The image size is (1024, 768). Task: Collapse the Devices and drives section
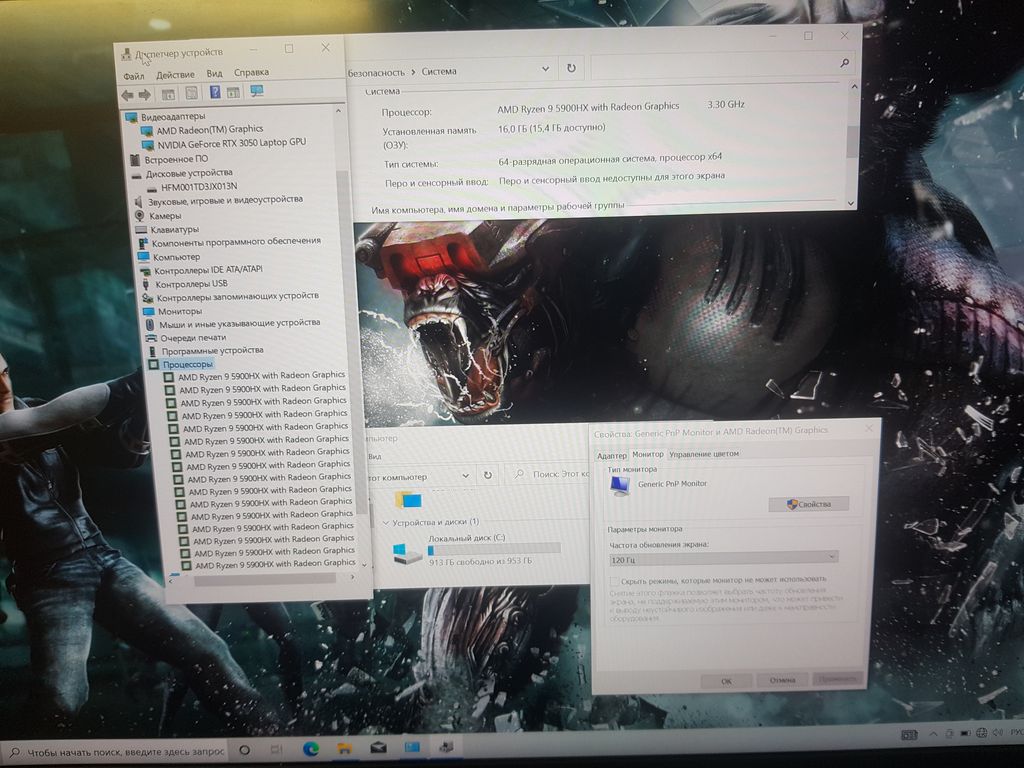click(386, 522)
